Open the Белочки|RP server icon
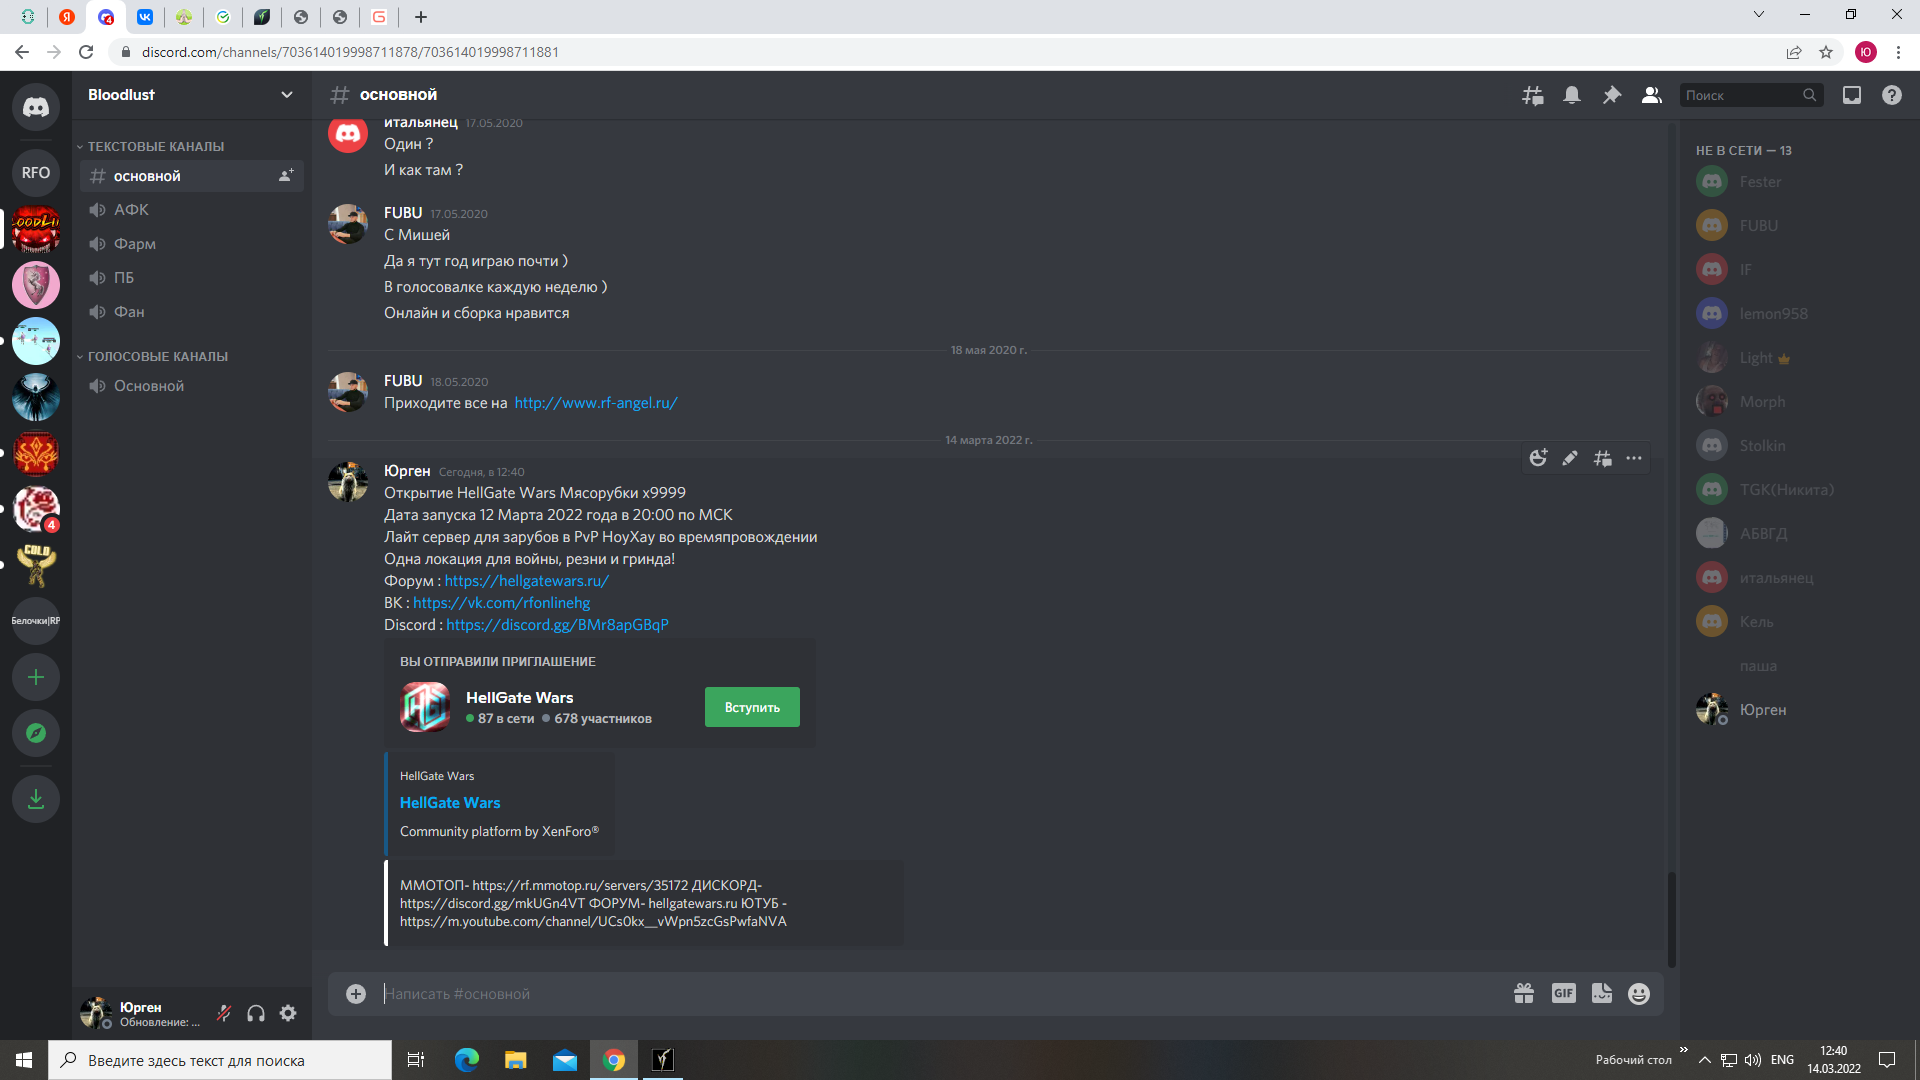This screenshot has width=1920, height=1080. click(36, 621)
